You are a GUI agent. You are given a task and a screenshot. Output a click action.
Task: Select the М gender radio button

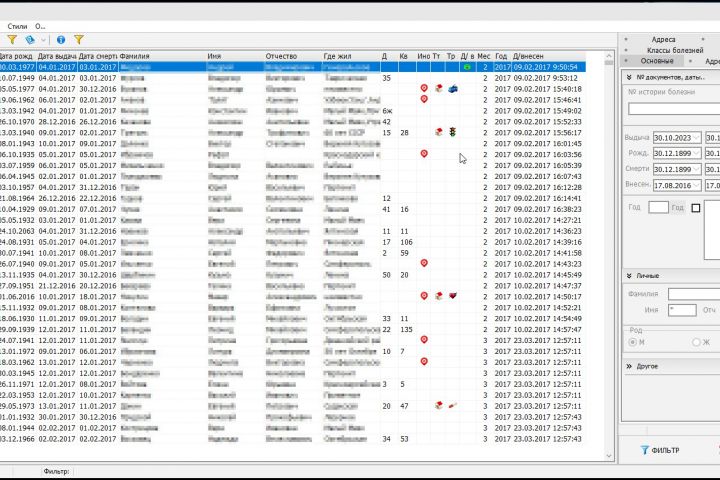[x=633, y=342]
